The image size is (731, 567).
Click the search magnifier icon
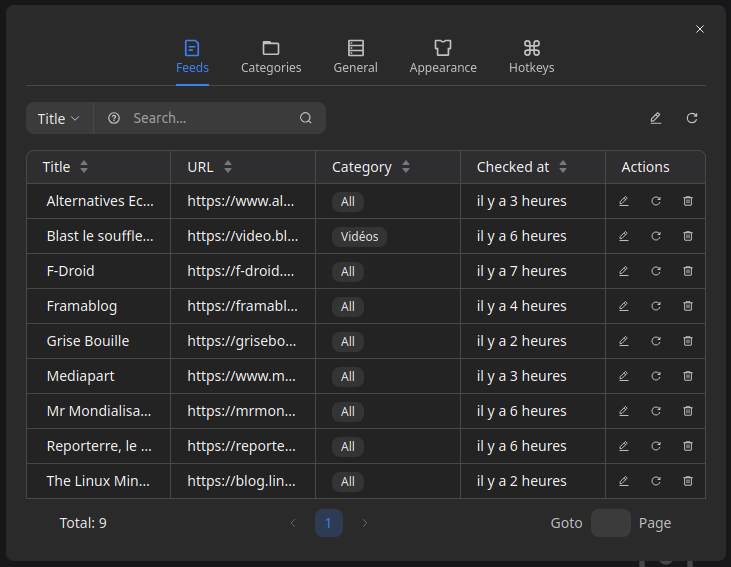306,118
